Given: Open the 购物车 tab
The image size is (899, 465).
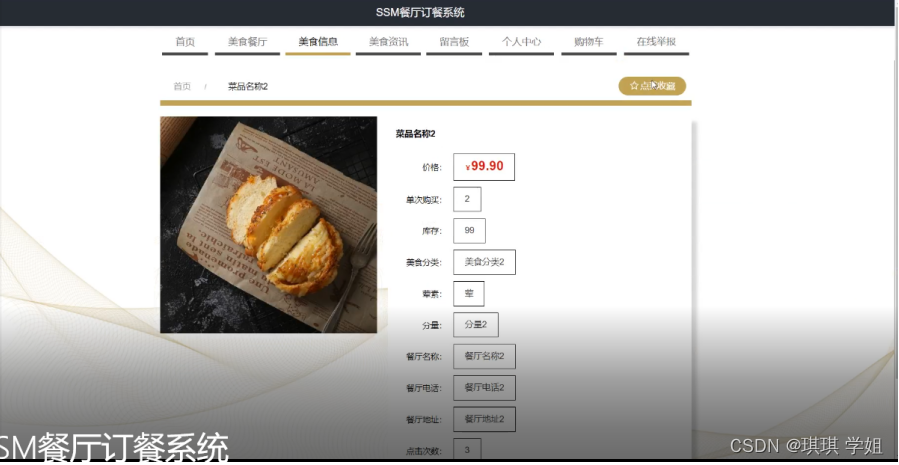Looking at the screenshot, I should pos(589,42).
